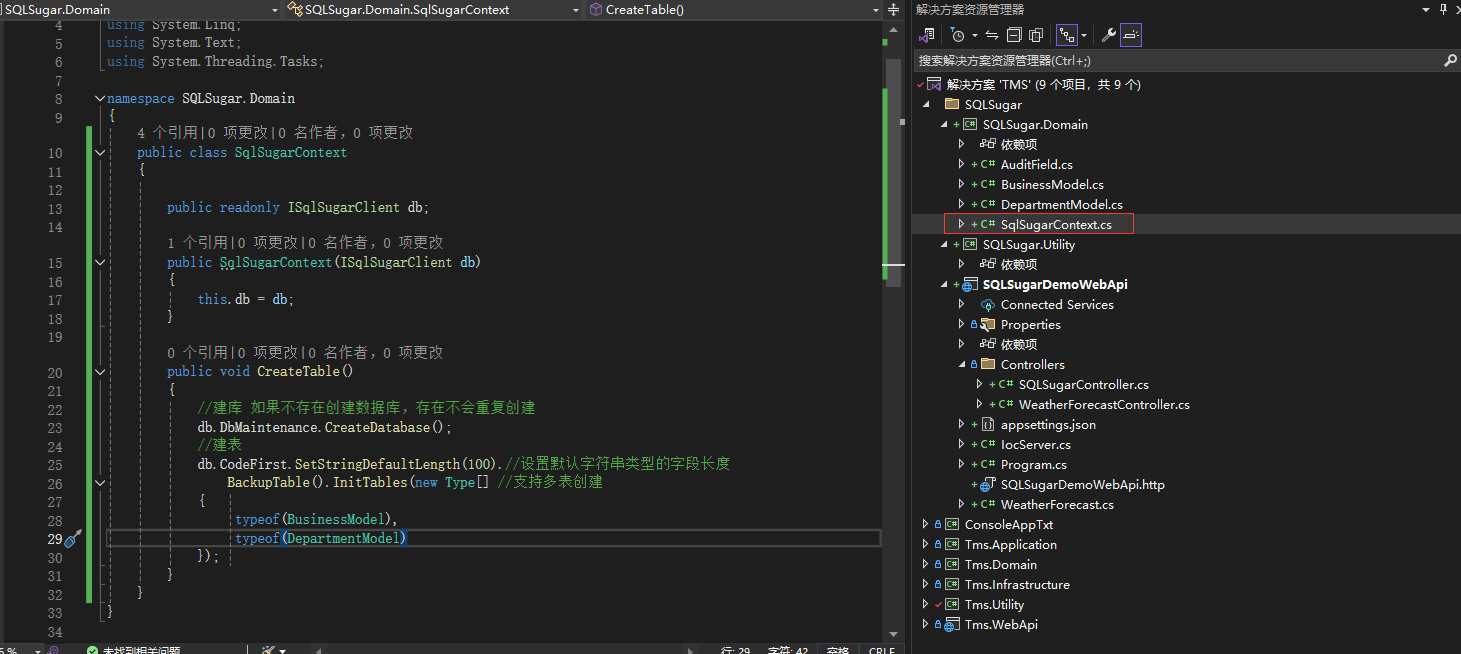Open the '0 个引用' CodeLens above CreateTable
This screenshot has width=1461, height=654.
pyautogui.click(x=197, y=353)
